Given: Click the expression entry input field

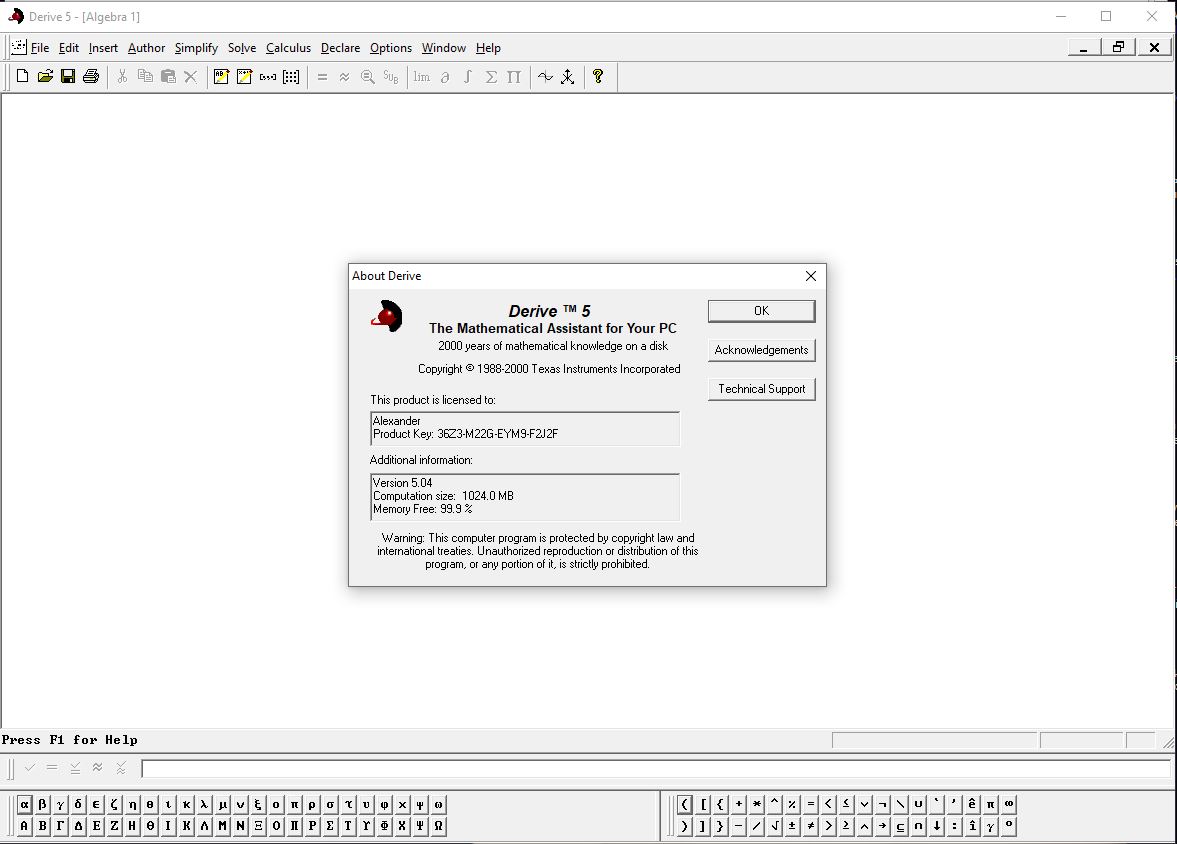Looking at the screenshot, I should click(655, 768).
